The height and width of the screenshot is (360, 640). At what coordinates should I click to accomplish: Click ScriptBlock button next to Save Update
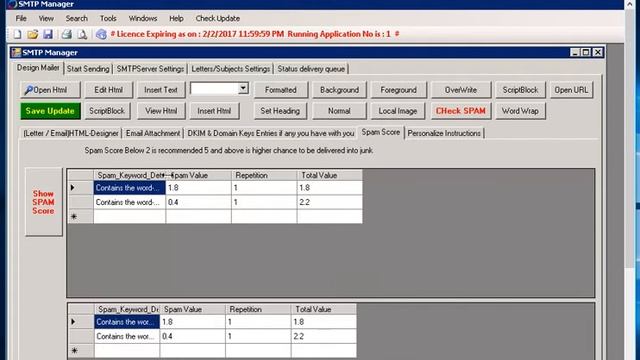(x=107, y=111)
